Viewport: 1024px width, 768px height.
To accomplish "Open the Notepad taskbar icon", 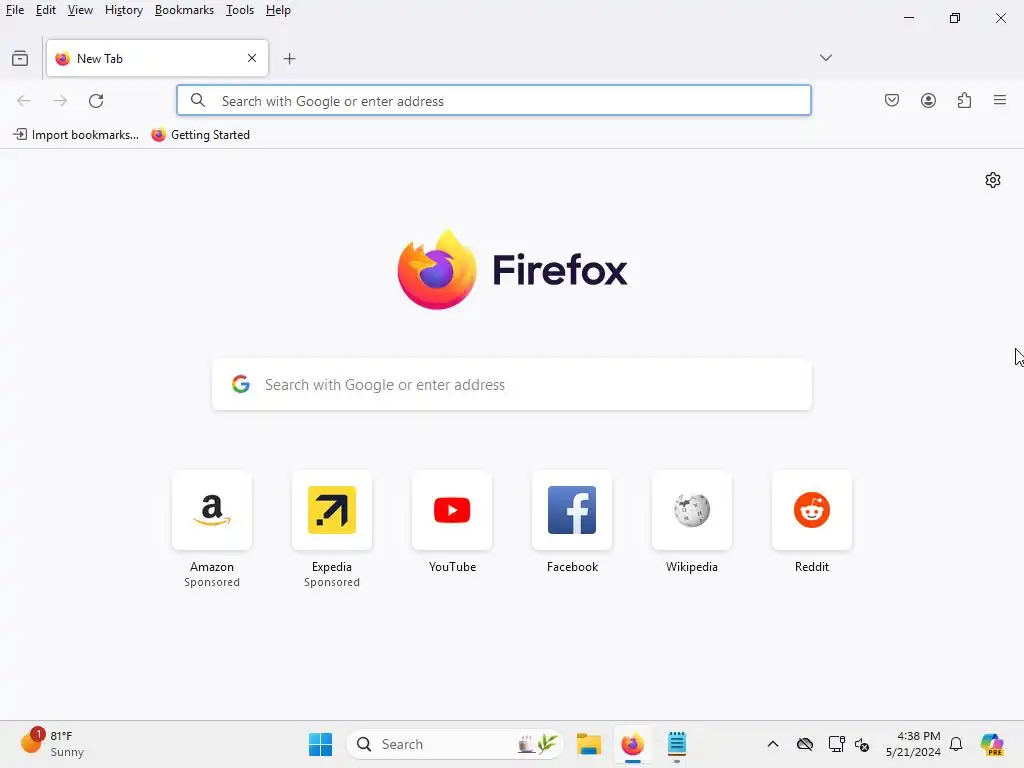I will coord(677,744).
